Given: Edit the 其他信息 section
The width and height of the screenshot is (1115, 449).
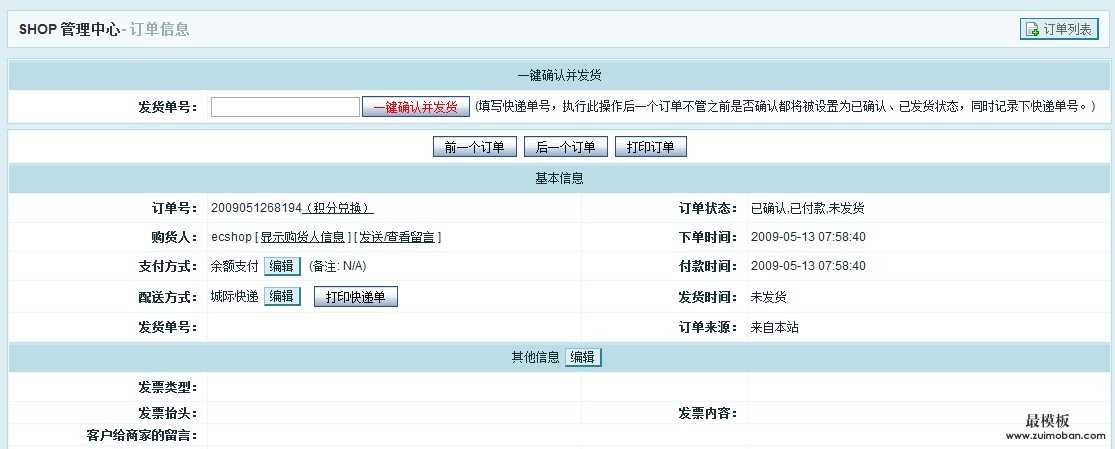Looking at the screenshot, I should click(582, 357).
